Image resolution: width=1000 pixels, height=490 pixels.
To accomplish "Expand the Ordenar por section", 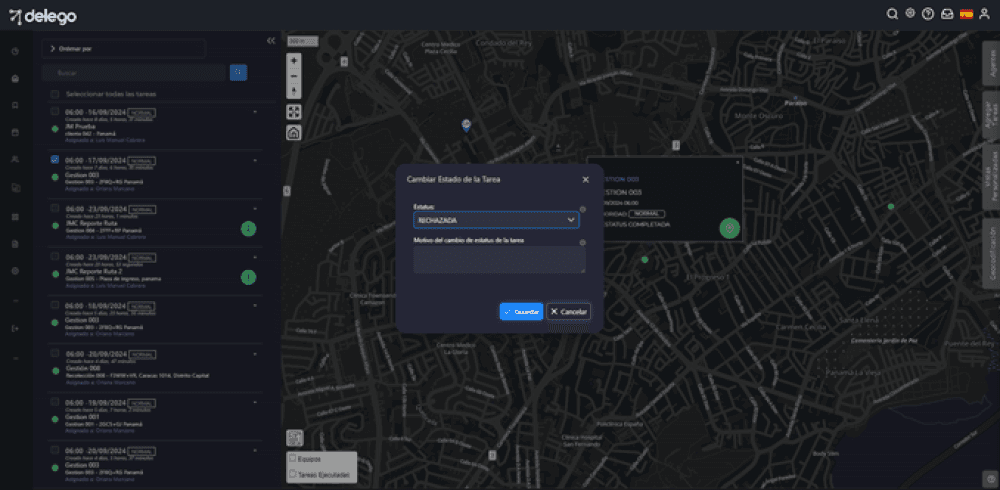I will pyautogui.click(x=52, y=48).
